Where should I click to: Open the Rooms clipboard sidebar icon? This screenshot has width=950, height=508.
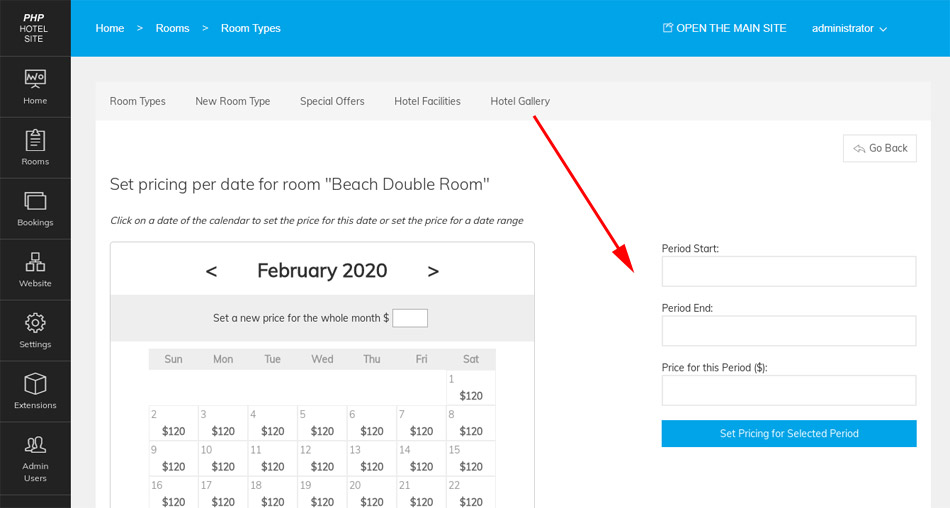(35, 147)
